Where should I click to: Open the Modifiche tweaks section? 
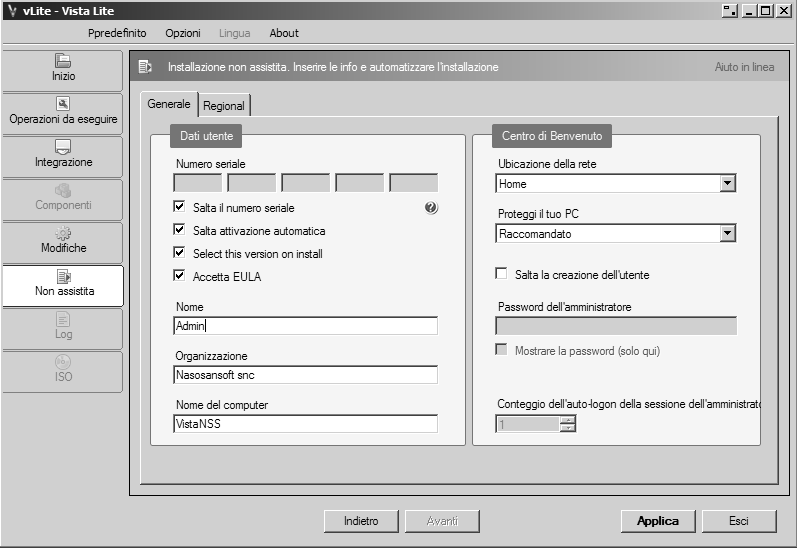pyautogui.click(x=63, y=242)
